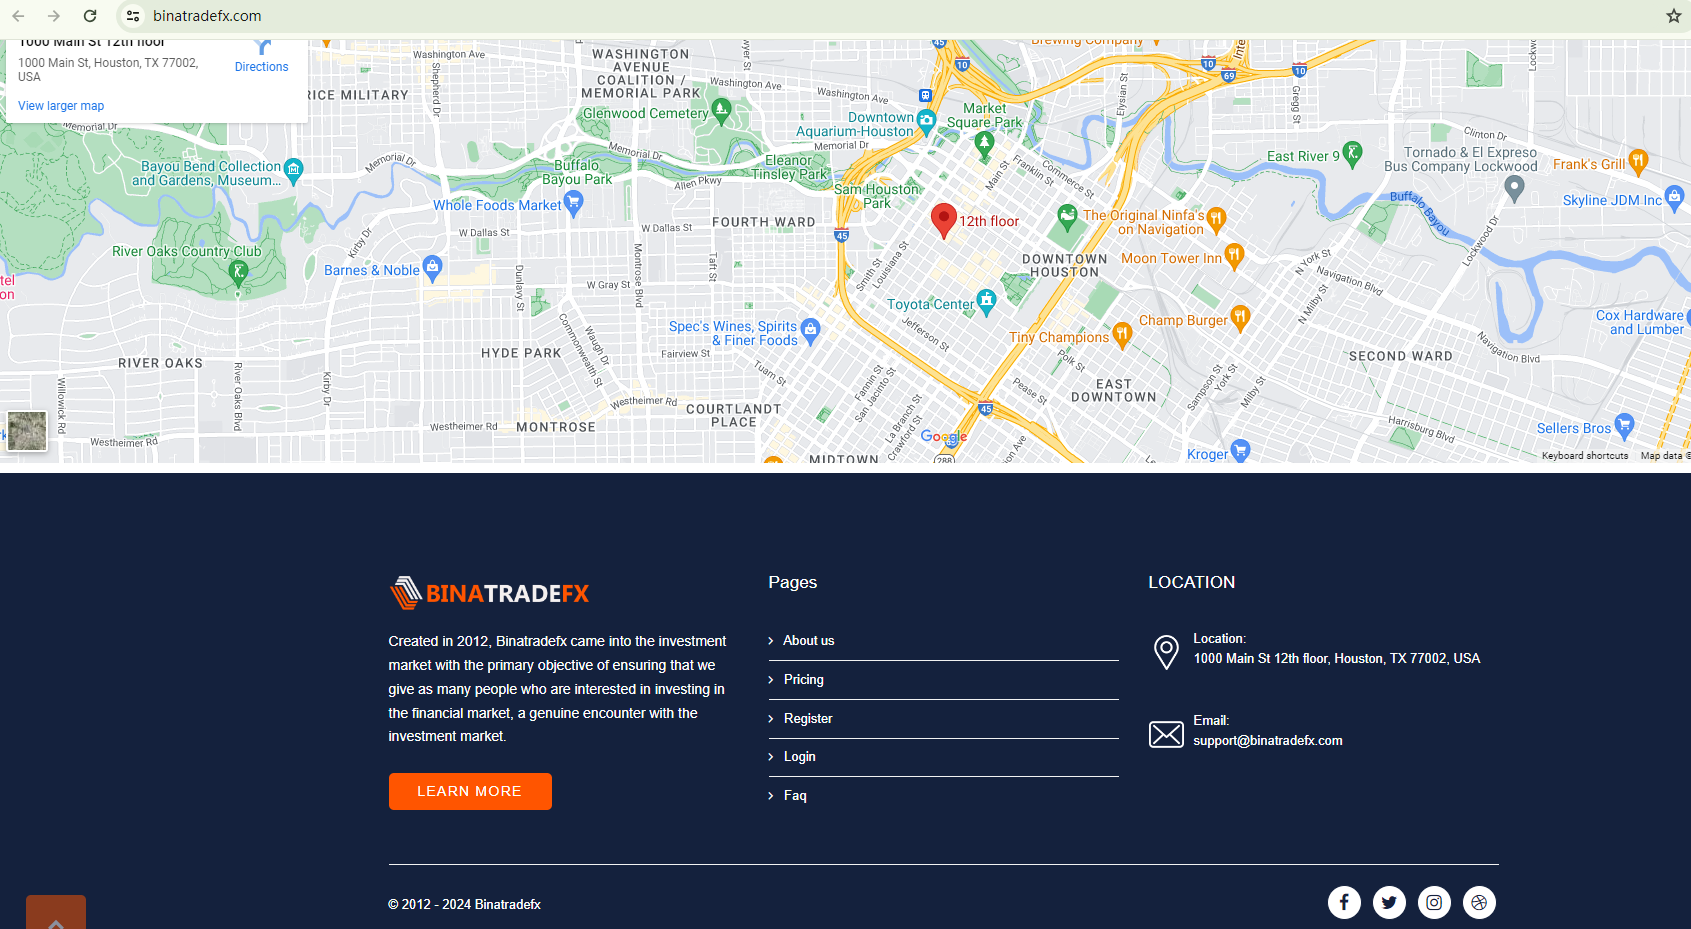
Task: Open Keyboard shortcuts on the map
Action: pyautogui.click(x=1585, y=456)
